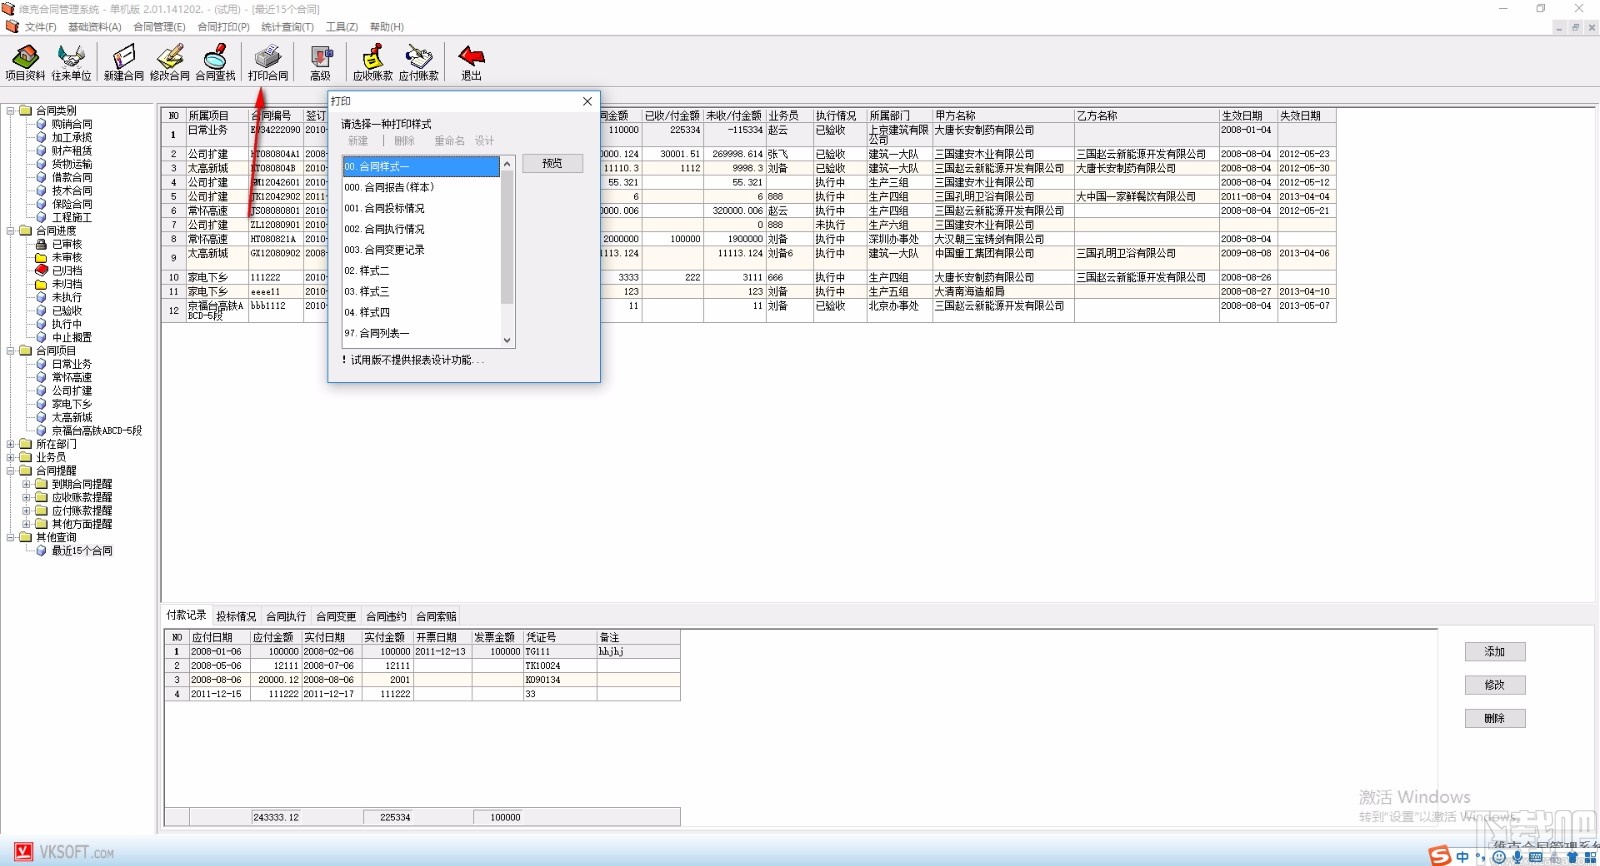Open the 合同打印(P) menu

click(x=223, y=27)
